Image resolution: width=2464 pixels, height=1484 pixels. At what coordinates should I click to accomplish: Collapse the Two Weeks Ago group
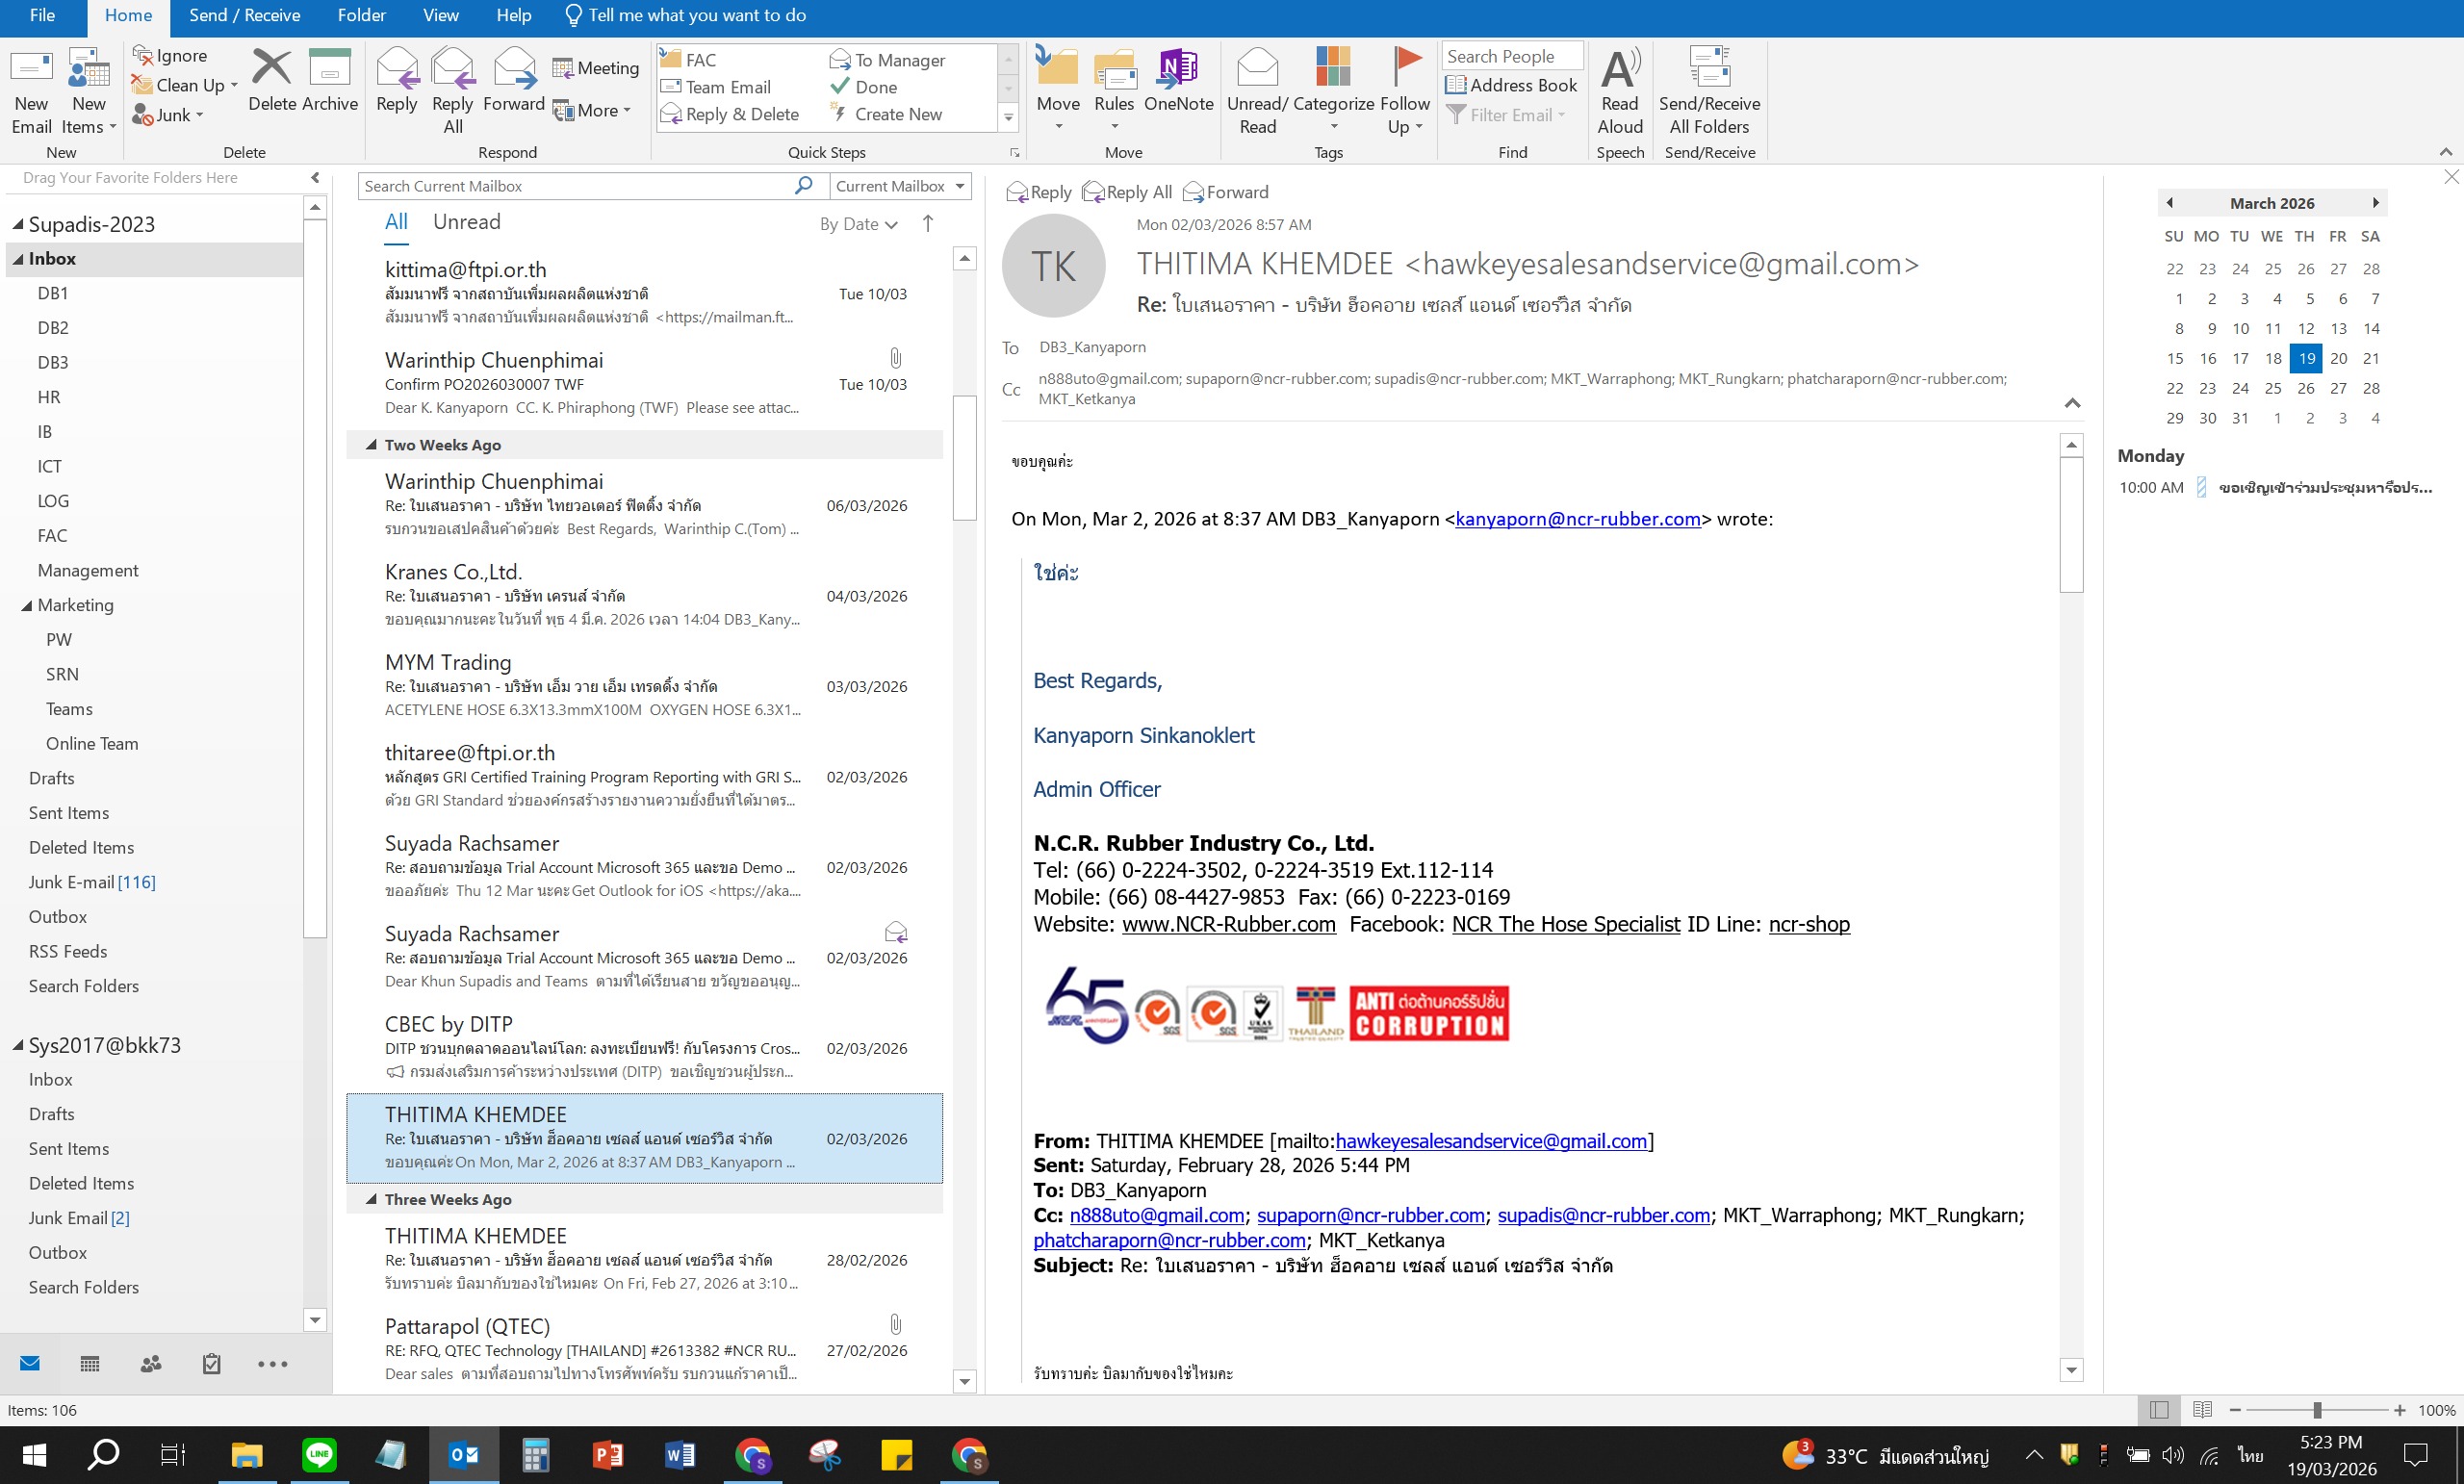click(371, 445)
